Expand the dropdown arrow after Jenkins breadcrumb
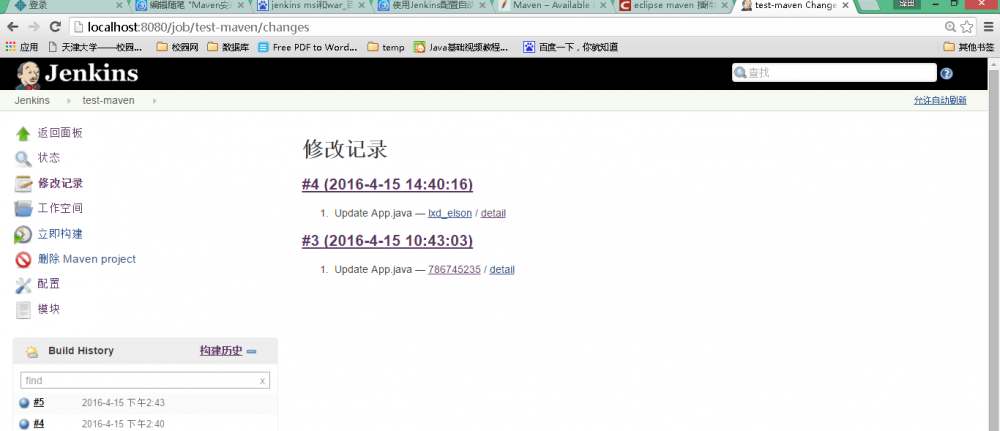1000x431 pixels. tap(68, 101)
